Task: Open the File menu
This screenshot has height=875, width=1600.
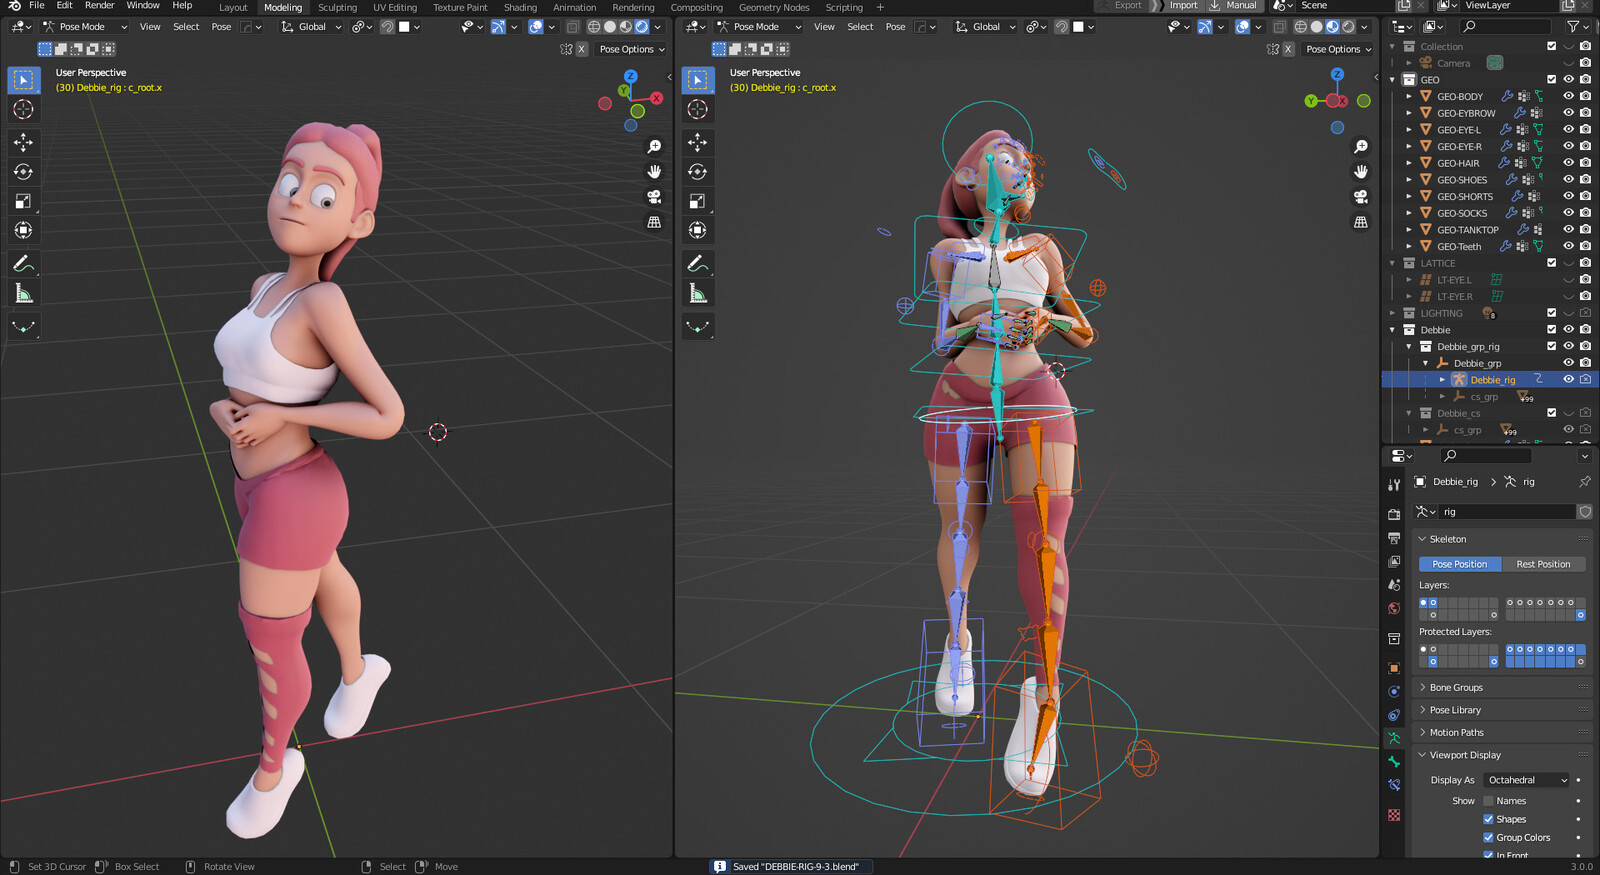Action: (36, 6)
